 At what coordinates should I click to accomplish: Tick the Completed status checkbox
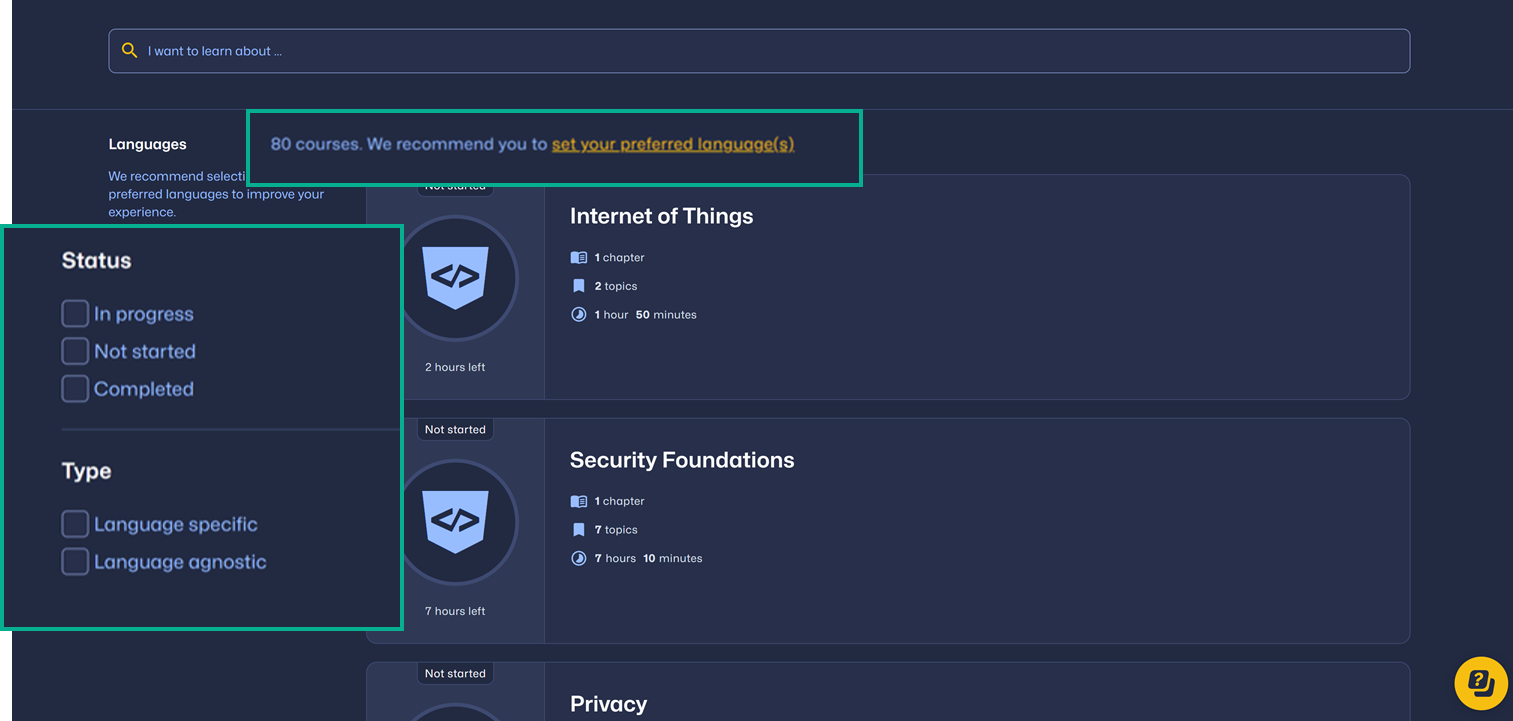(75, 389)
